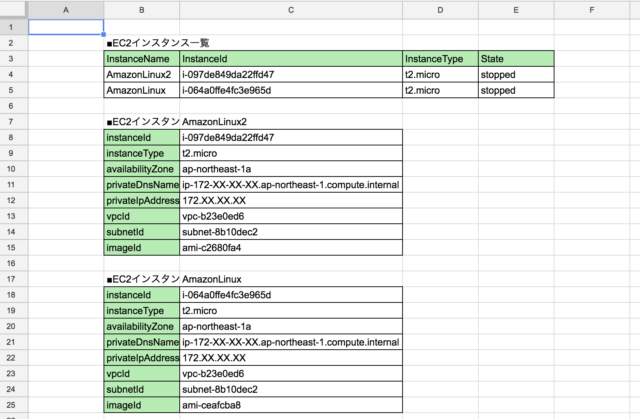Screen dimensions: 640x419
Task: Click the instanceType label in row 19
Action: pyautogui.click(x=142, y=310)
